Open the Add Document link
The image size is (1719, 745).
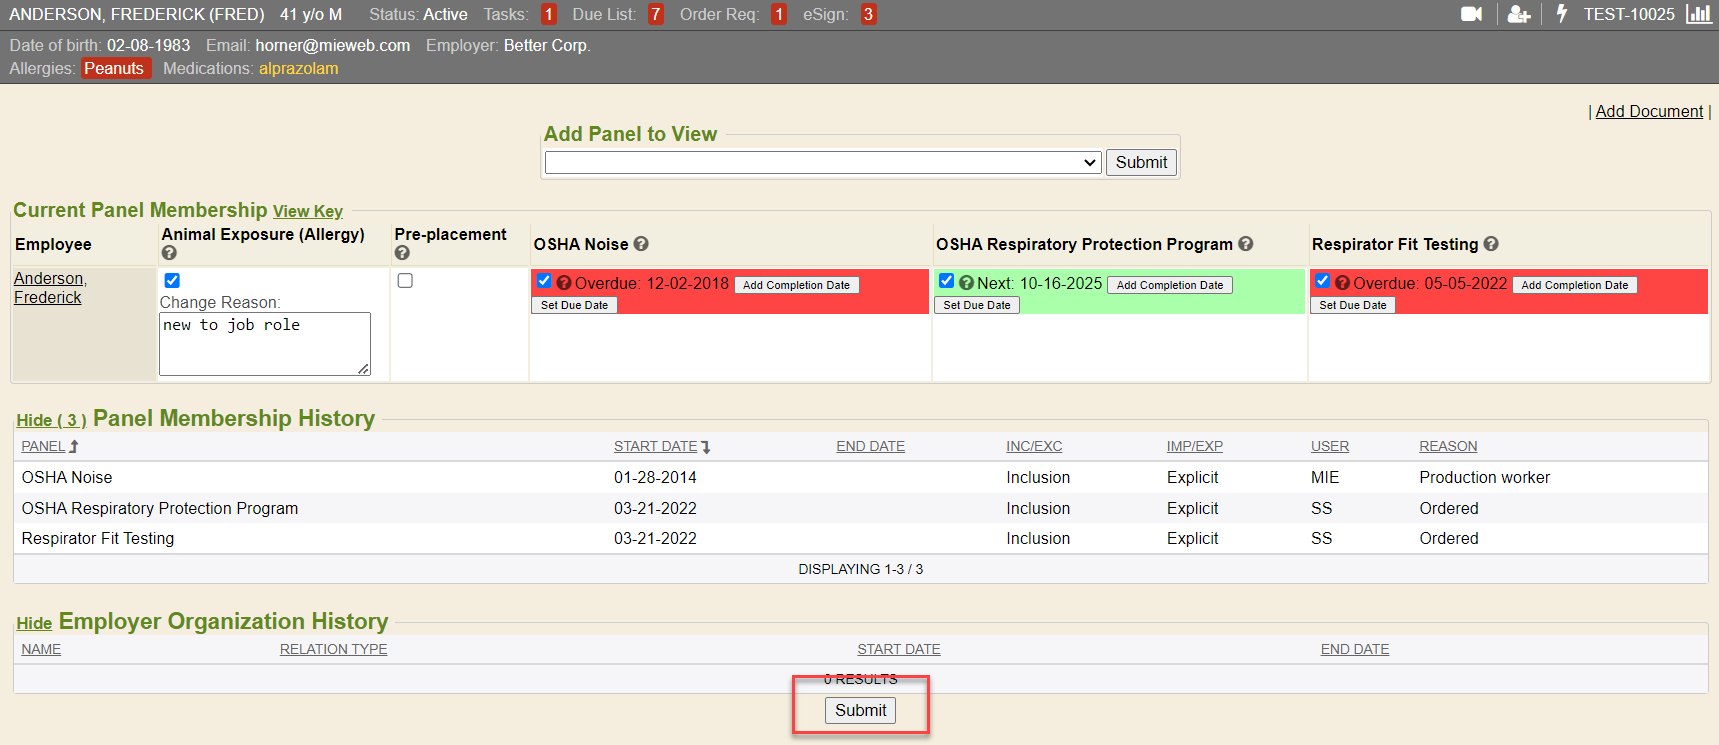(1648, 112)
